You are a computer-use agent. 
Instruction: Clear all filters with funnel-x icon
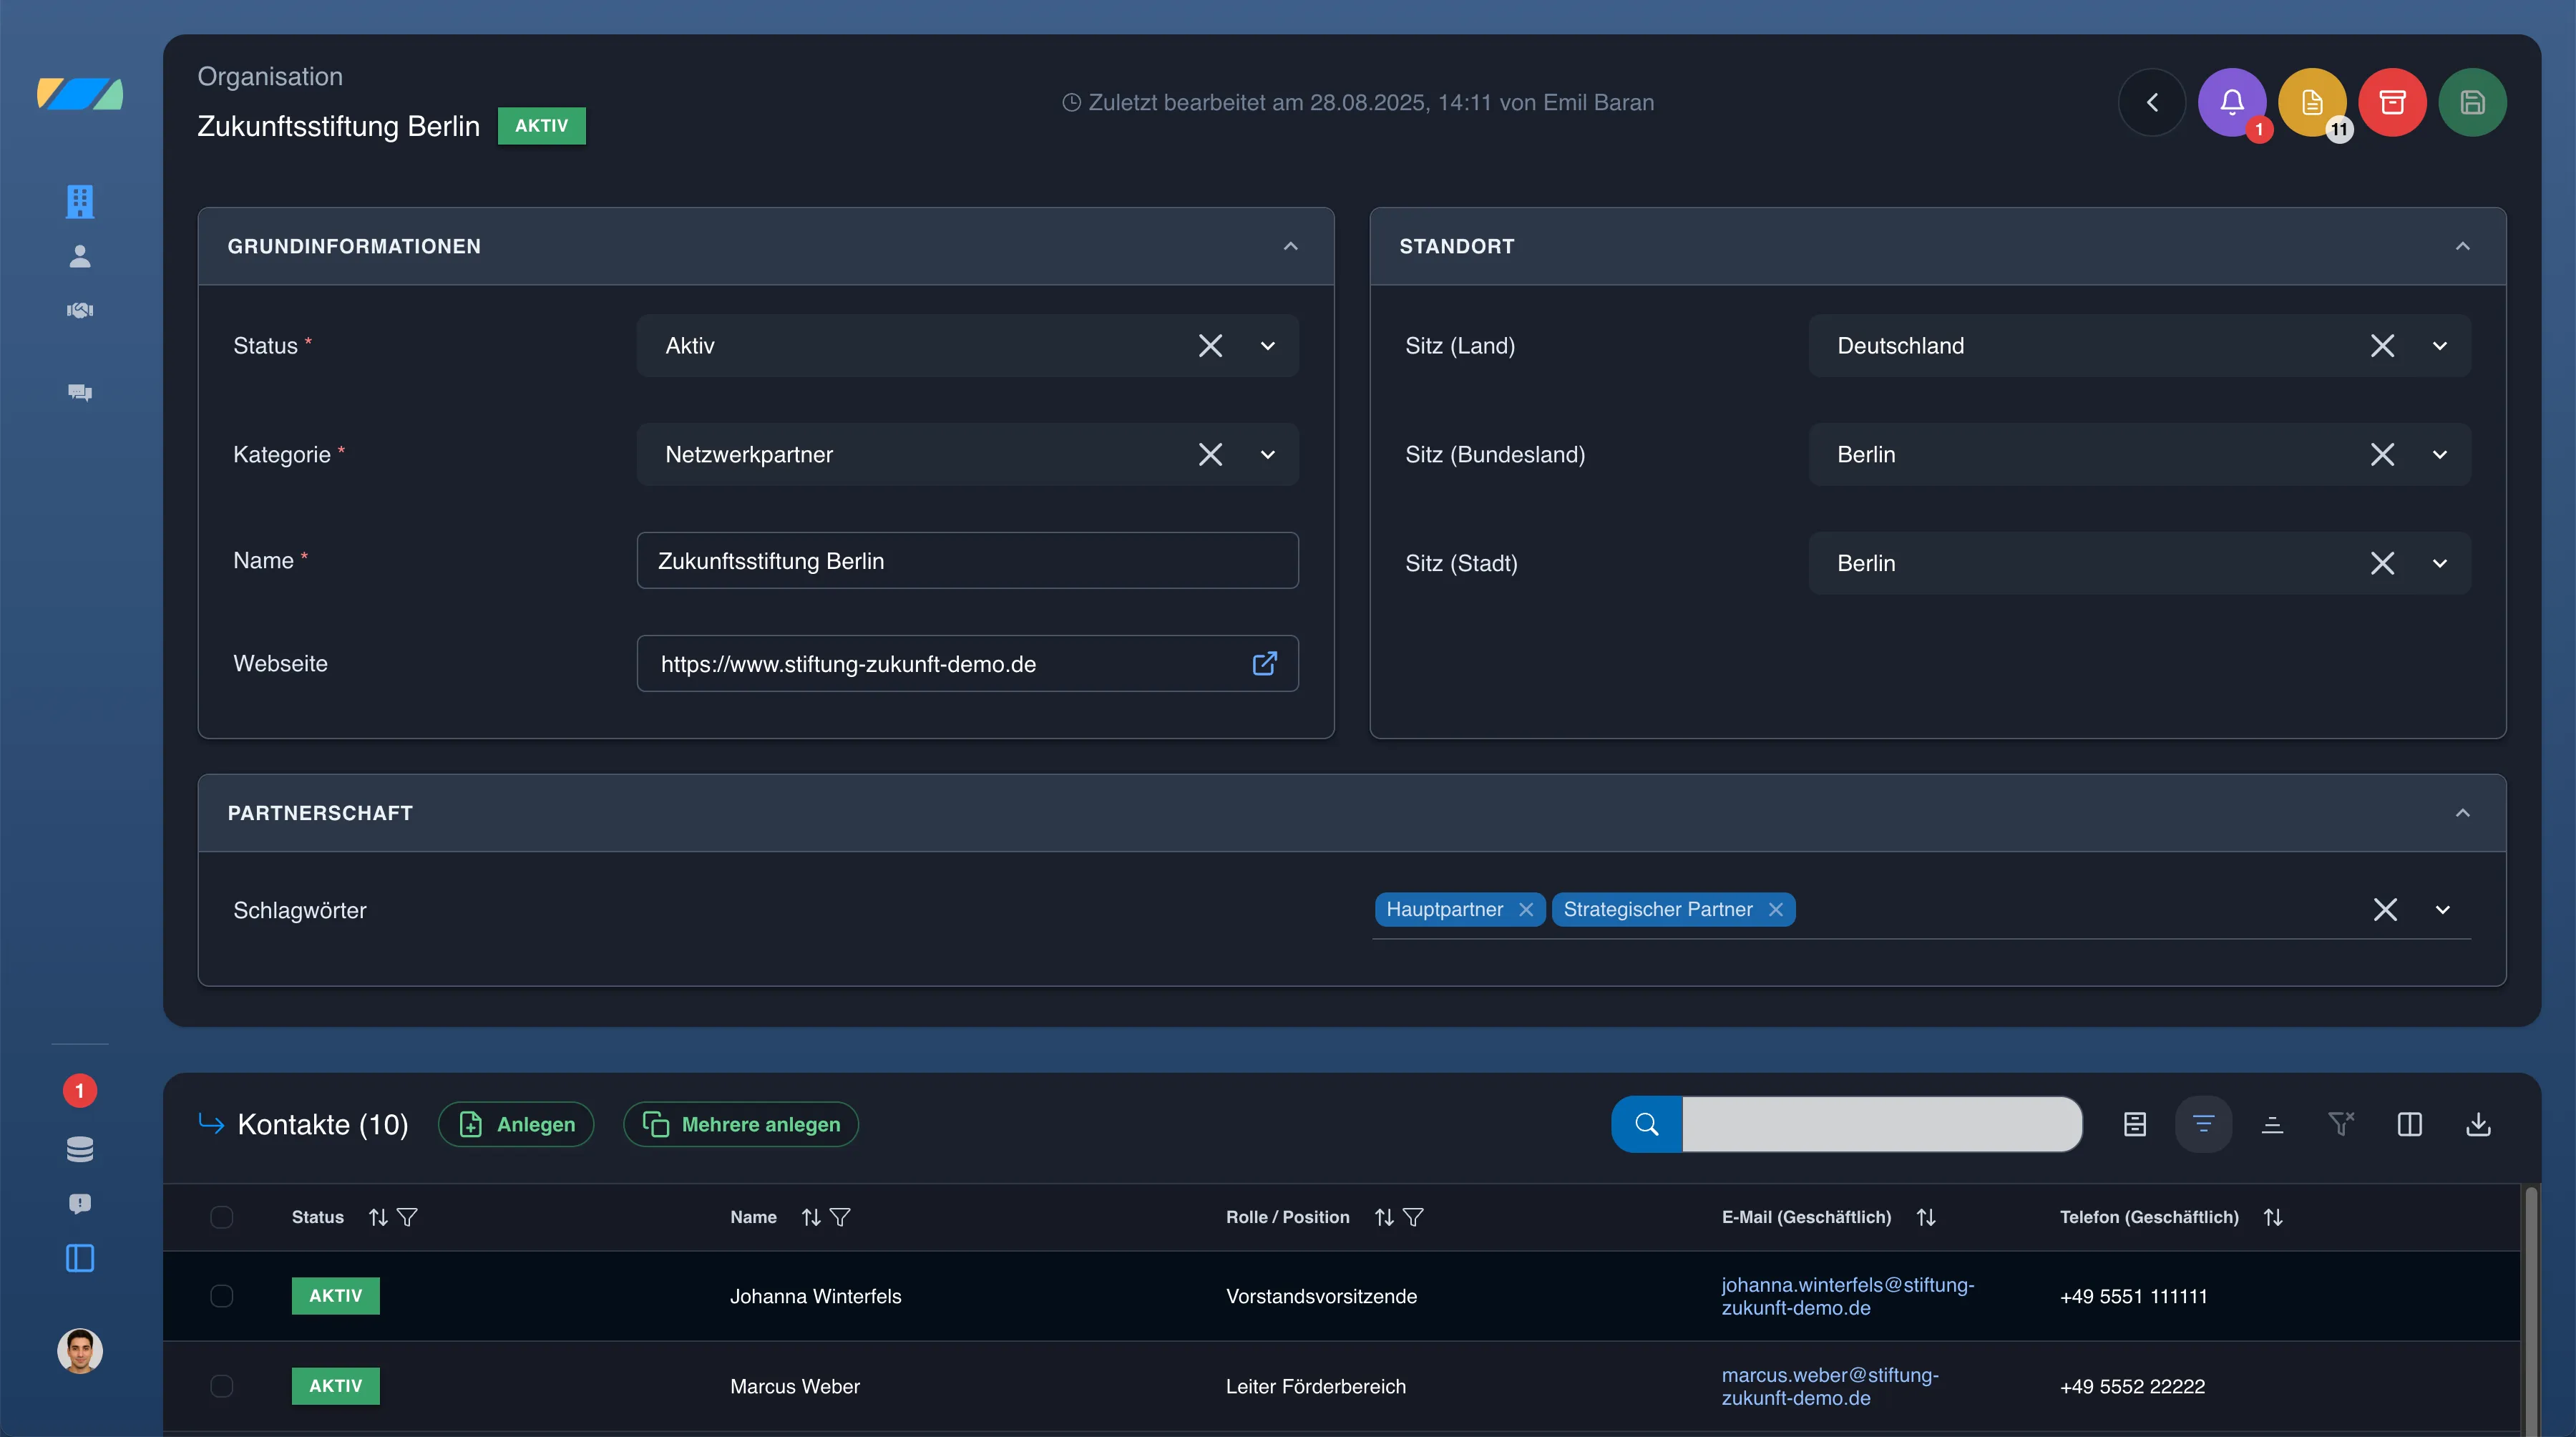click(2340, 1124)
